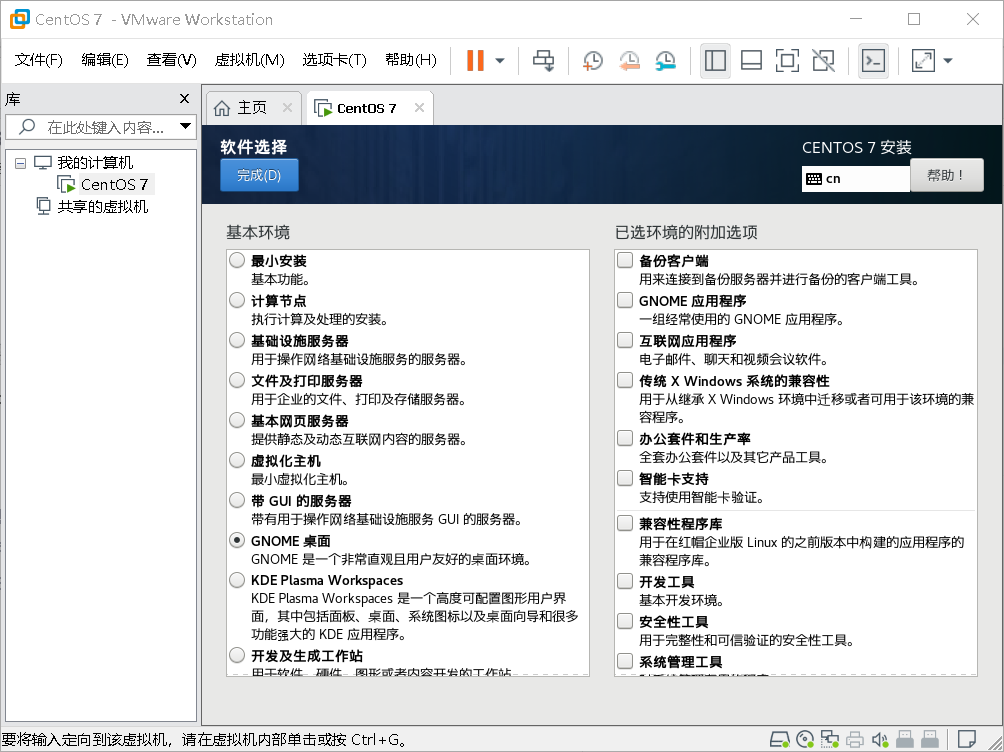Switch to the 主页 tab
This screenshot has height=752, width=1004.
click(x=253, y=105)
